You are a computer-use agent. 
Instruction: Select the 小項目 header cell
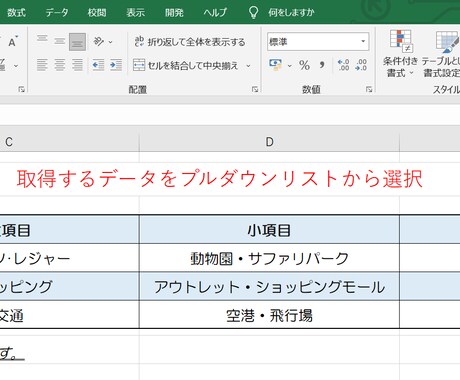pyautogui.click(x=269, y=230)
